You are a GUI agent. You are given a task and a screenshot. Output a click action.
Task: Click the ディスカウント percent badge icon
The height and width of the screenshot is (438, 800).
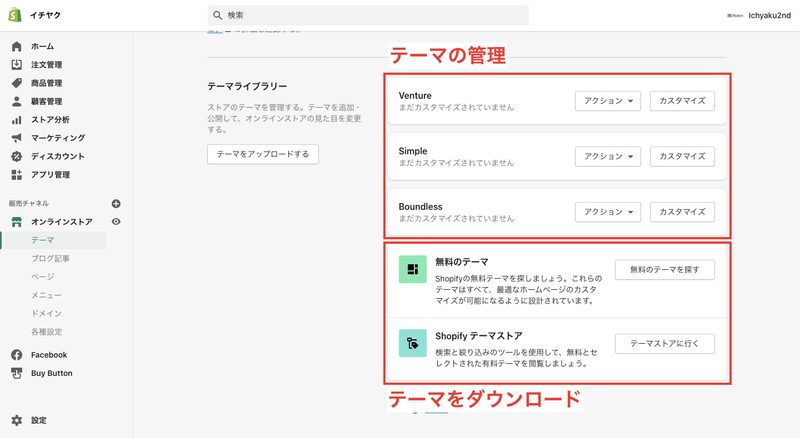(17, 156)
